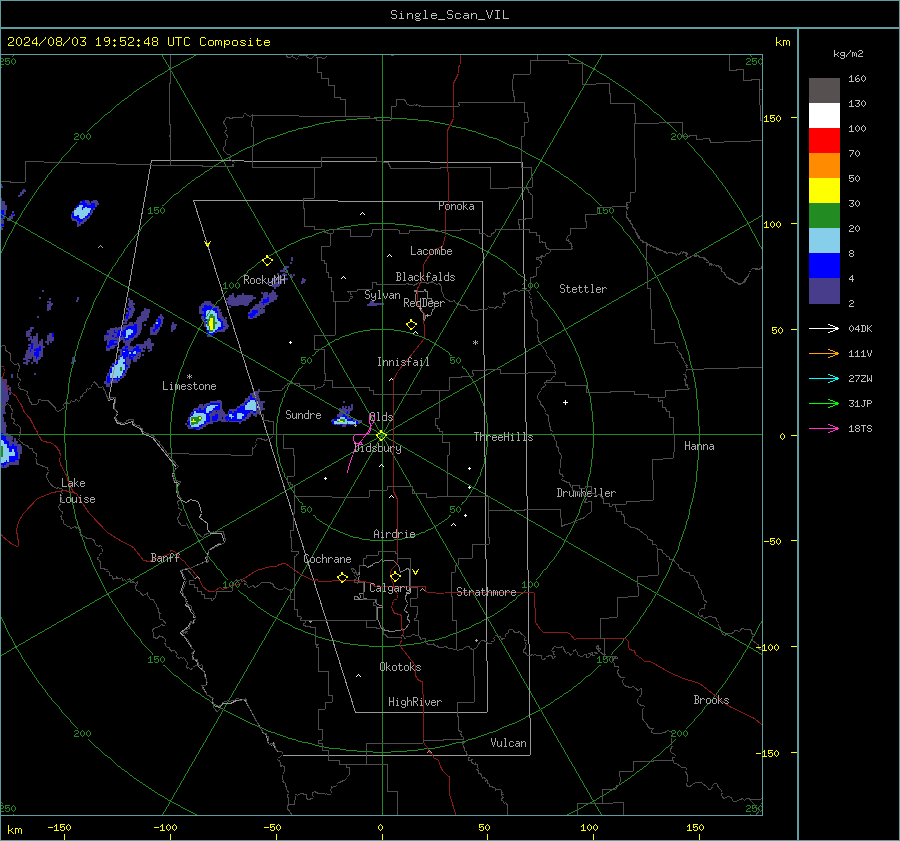Click the Banff label
This screenshot has width=900, height=841.
point(165,557)
